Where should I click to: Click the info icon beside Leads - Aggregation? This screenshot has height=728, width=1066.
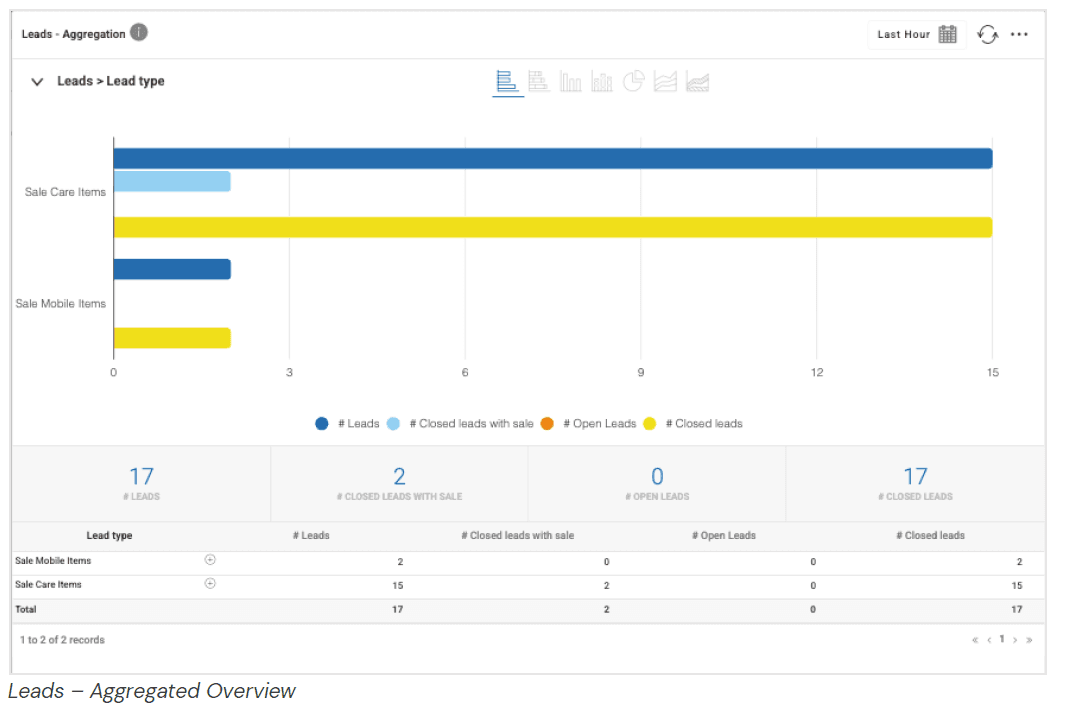coord(139,33)
